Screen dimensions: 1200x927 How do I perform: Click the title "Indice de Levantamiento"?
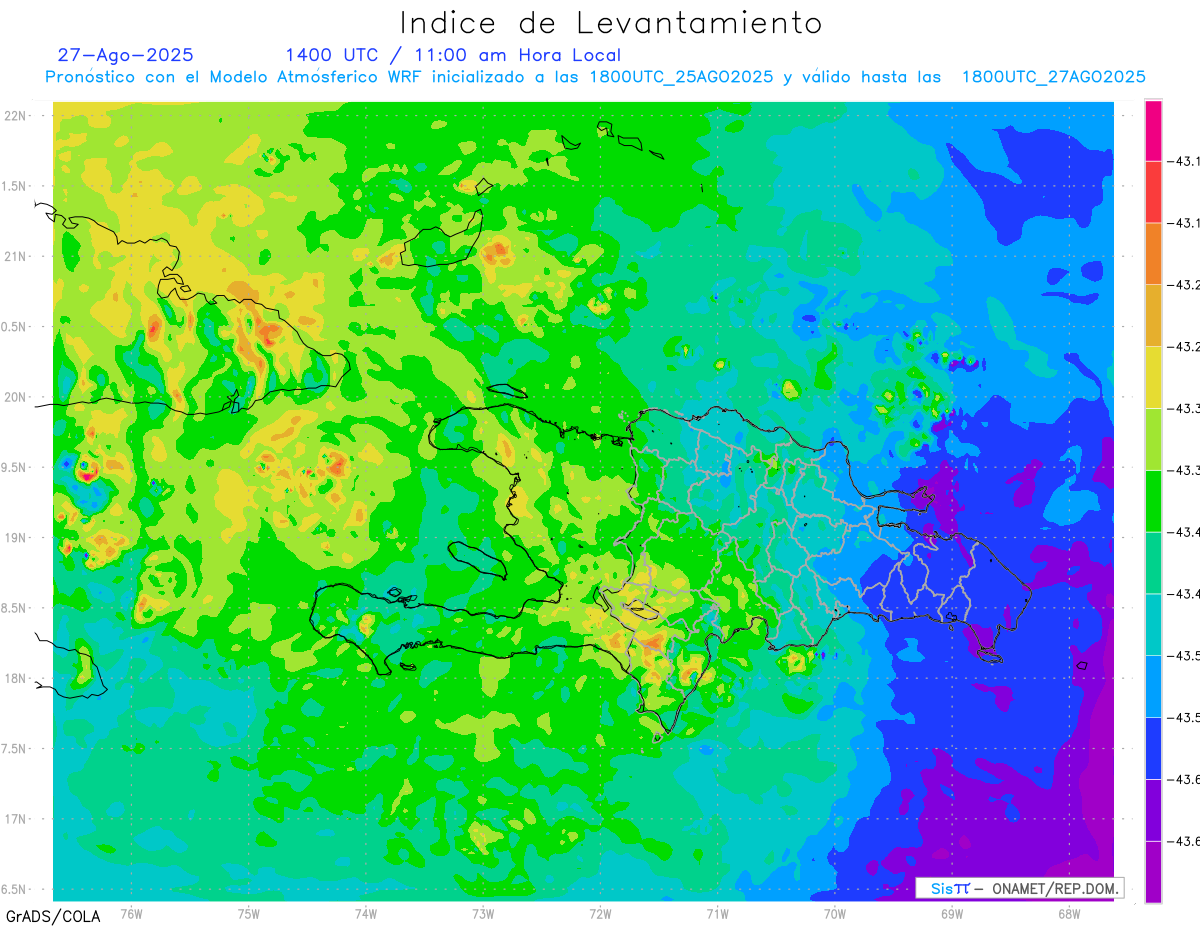[611, 22]
